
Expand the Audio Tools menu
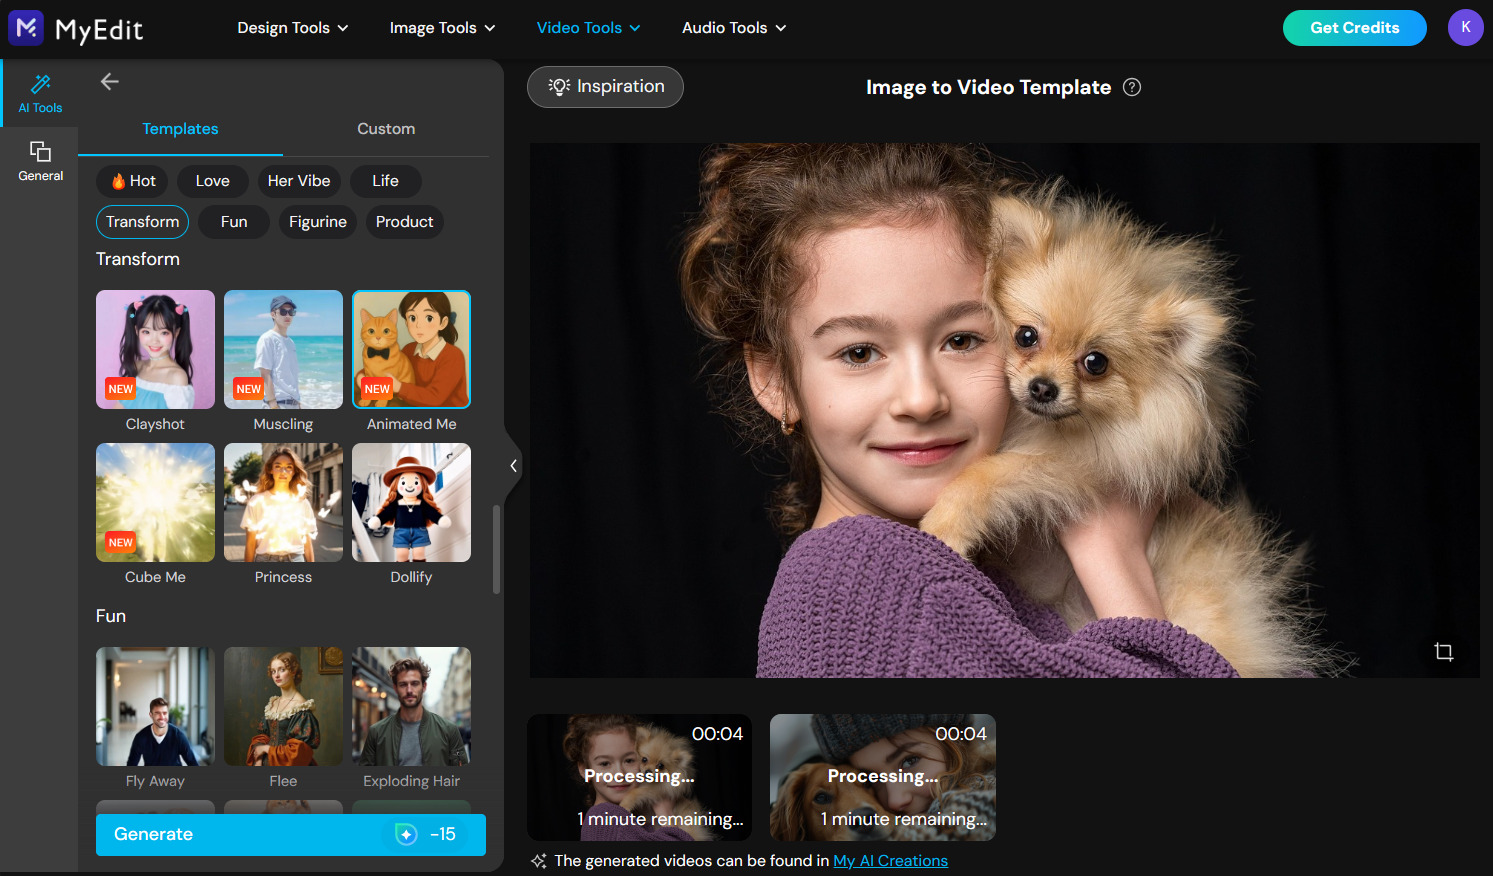click(733, 27)
